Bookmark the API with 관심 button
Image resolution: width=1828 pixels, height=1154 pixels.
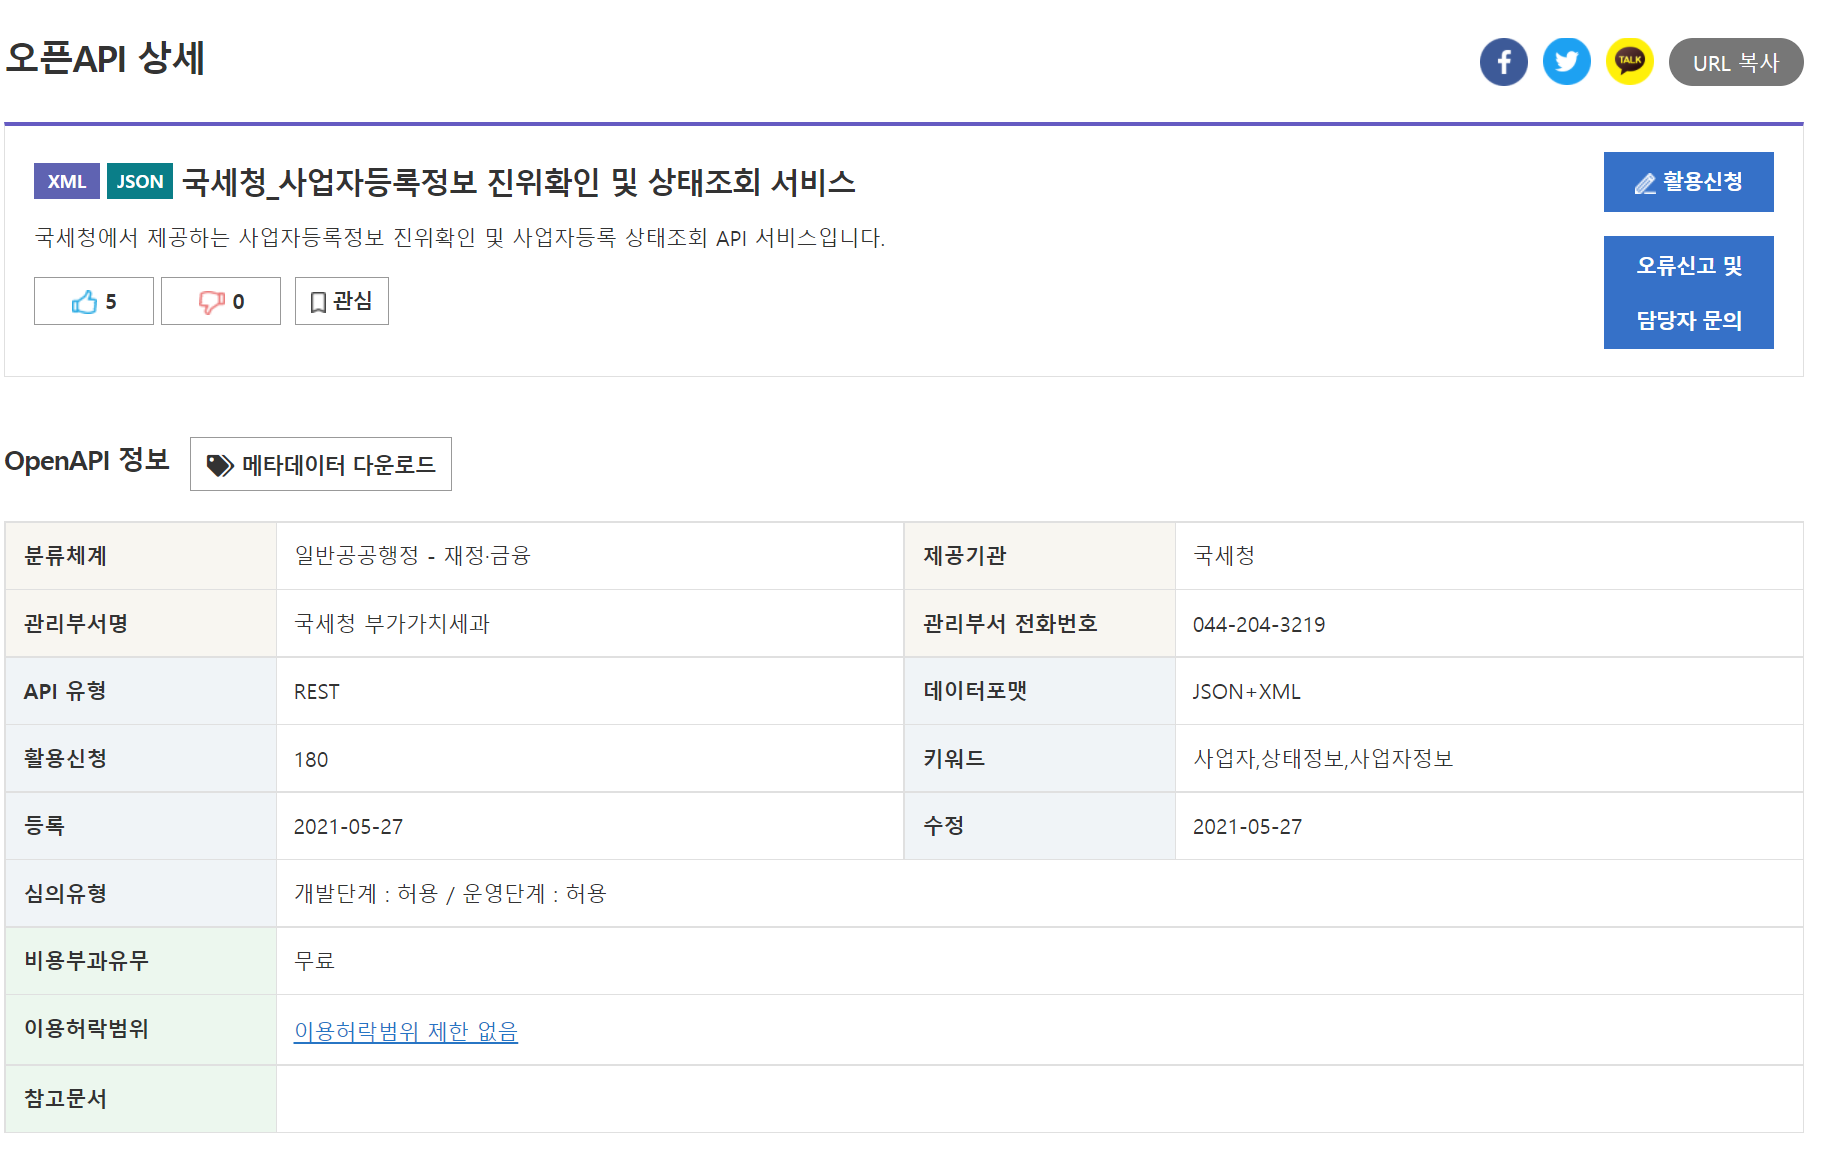[x=341, y=301]
